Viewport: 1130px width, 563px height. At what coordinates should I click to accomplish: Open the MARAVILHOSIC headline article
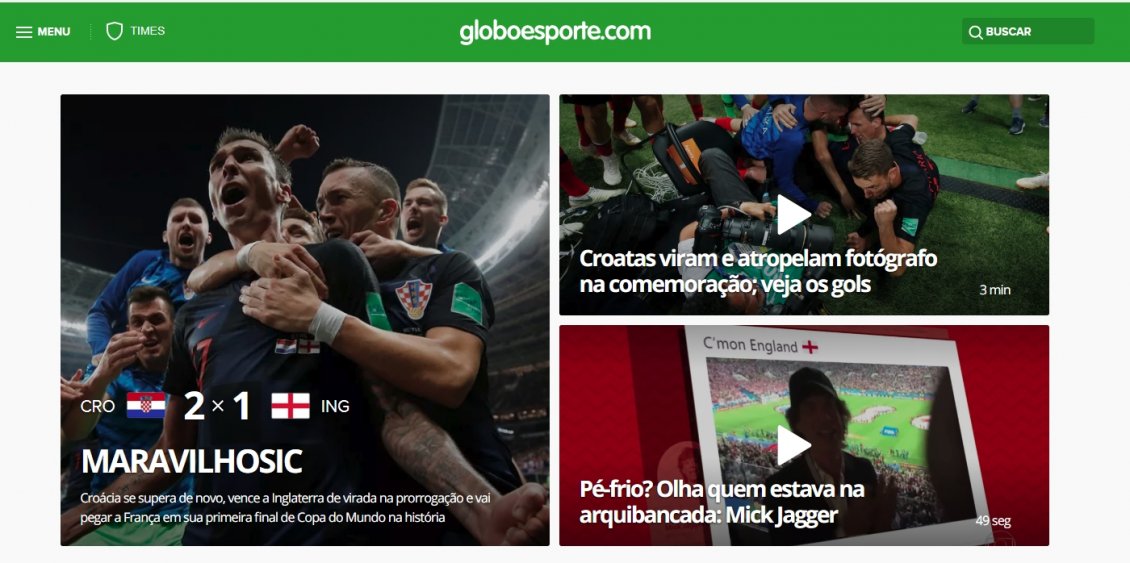(192, 461)
